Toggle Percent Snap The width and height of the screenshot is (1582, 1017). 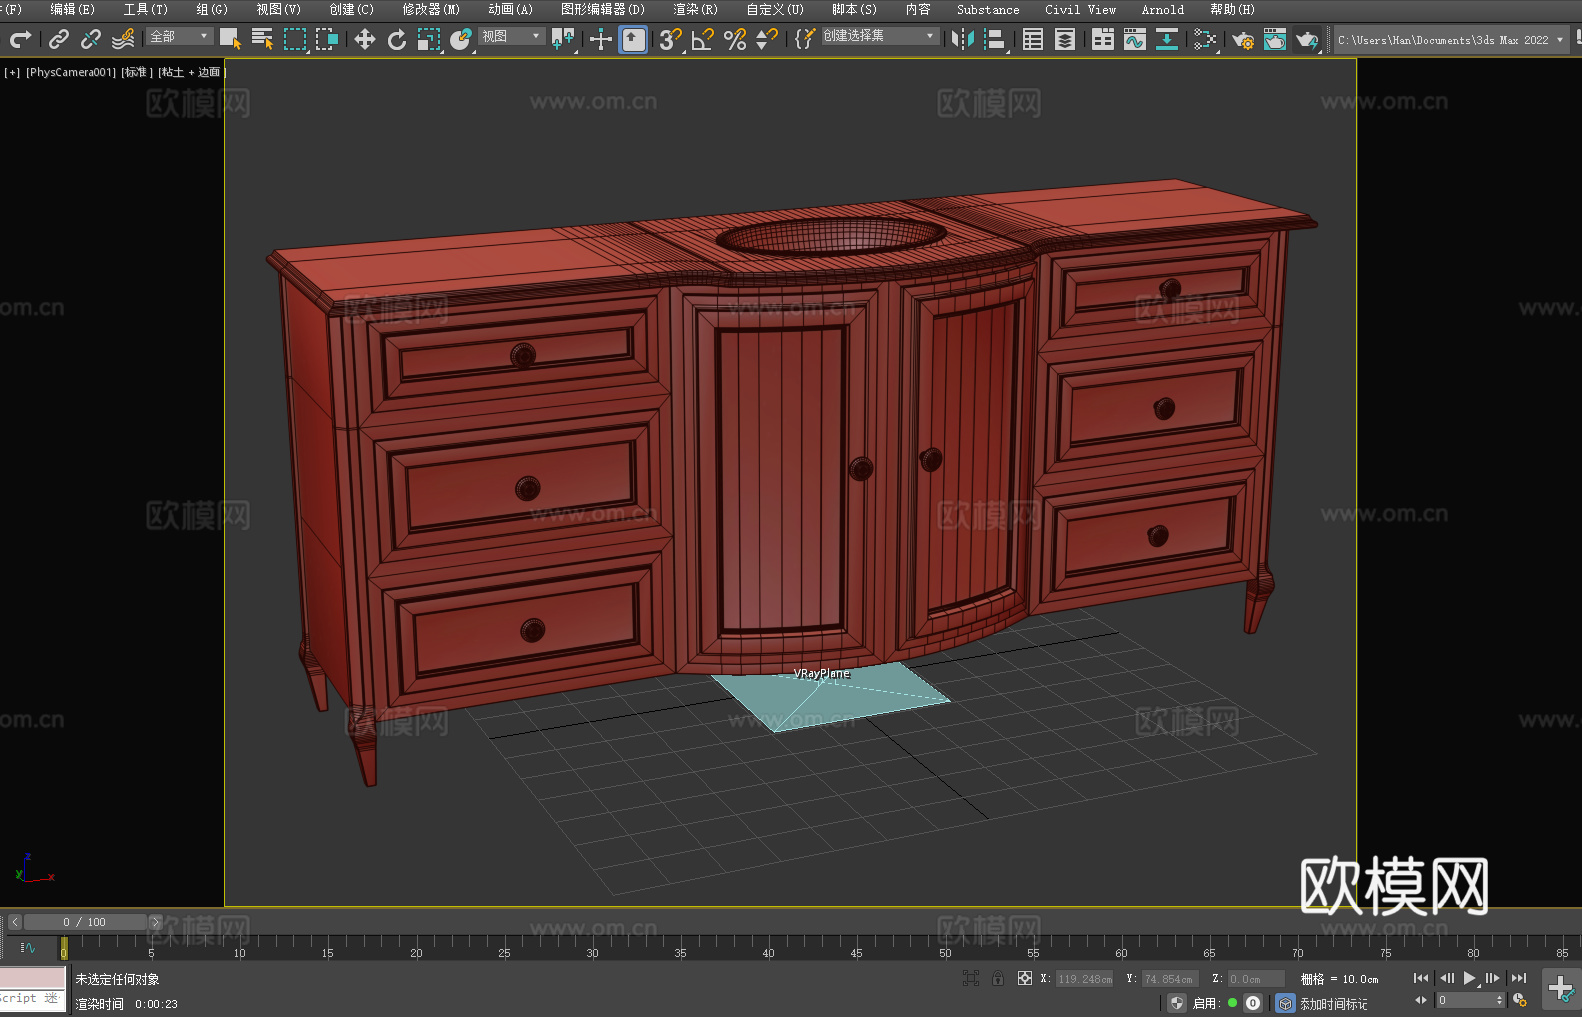pos(735,39)
